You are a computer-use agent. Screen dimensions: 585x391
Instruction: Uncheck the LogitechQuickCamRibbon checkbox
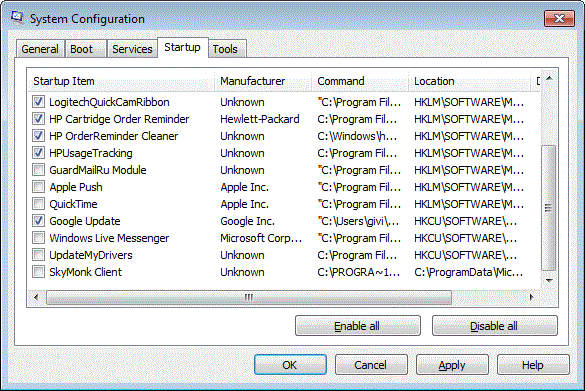coord(38,102)
